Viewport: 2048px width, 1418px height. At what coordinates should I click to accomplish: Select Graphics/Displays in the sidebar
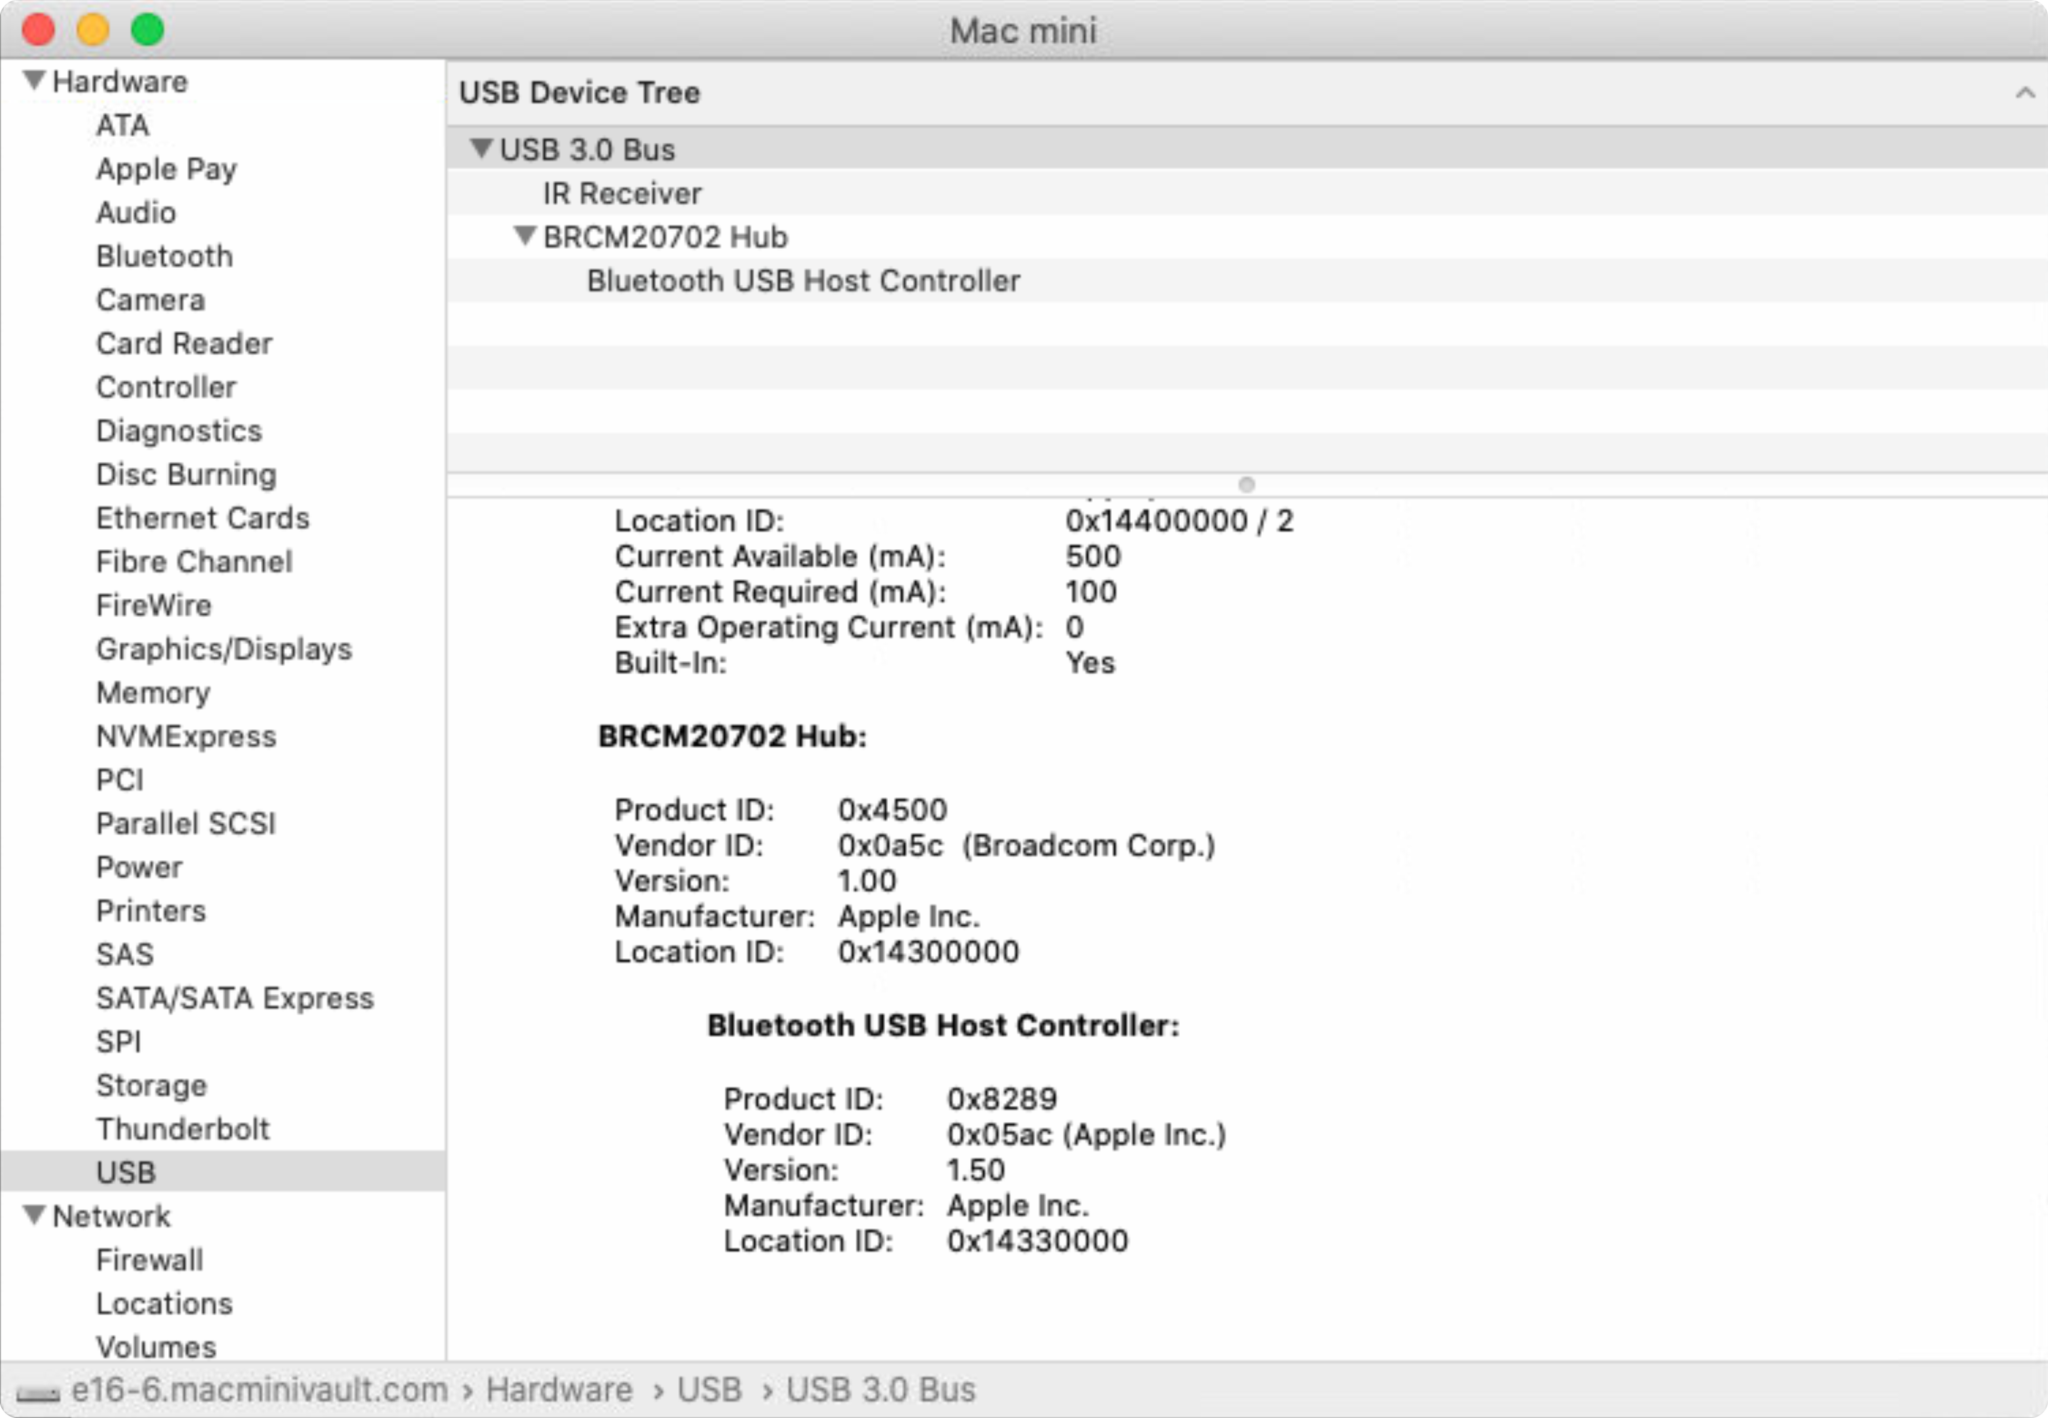(x=223, y=649)
